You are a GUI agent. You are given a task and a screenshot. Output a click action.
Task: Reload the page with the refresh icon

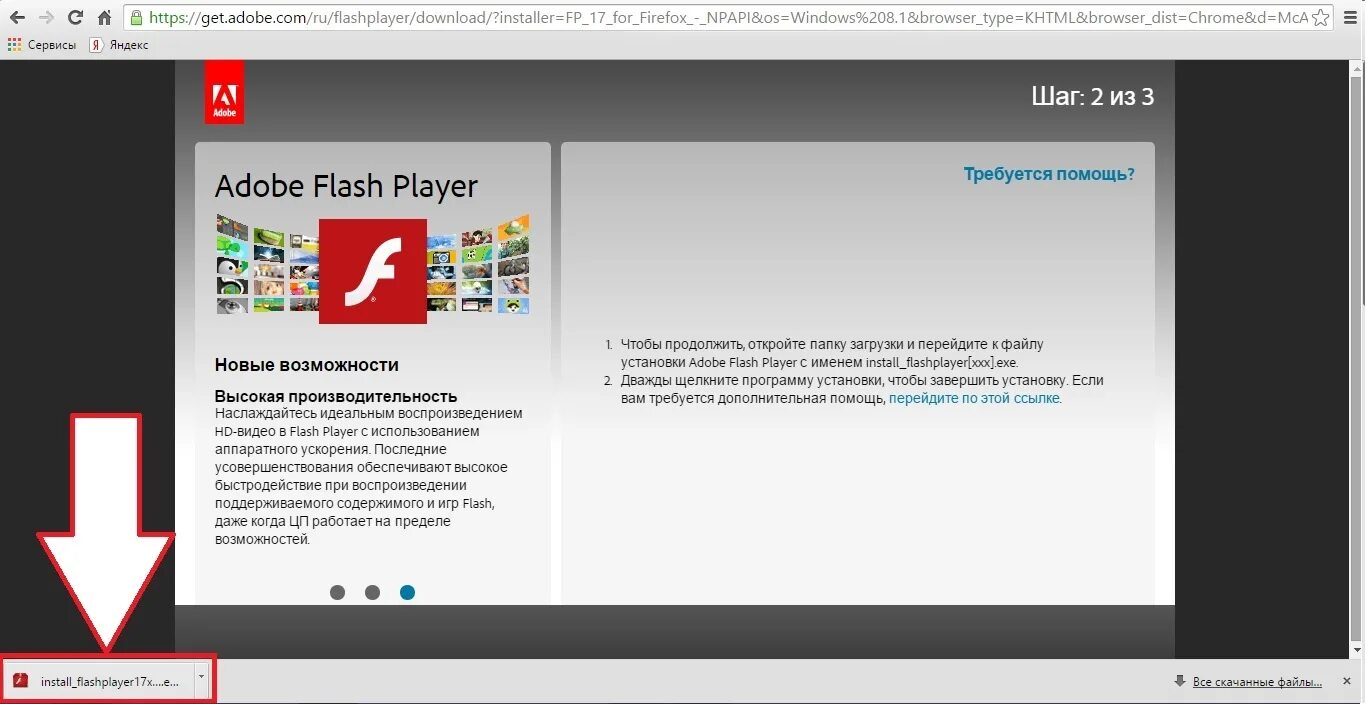[75, 18]
